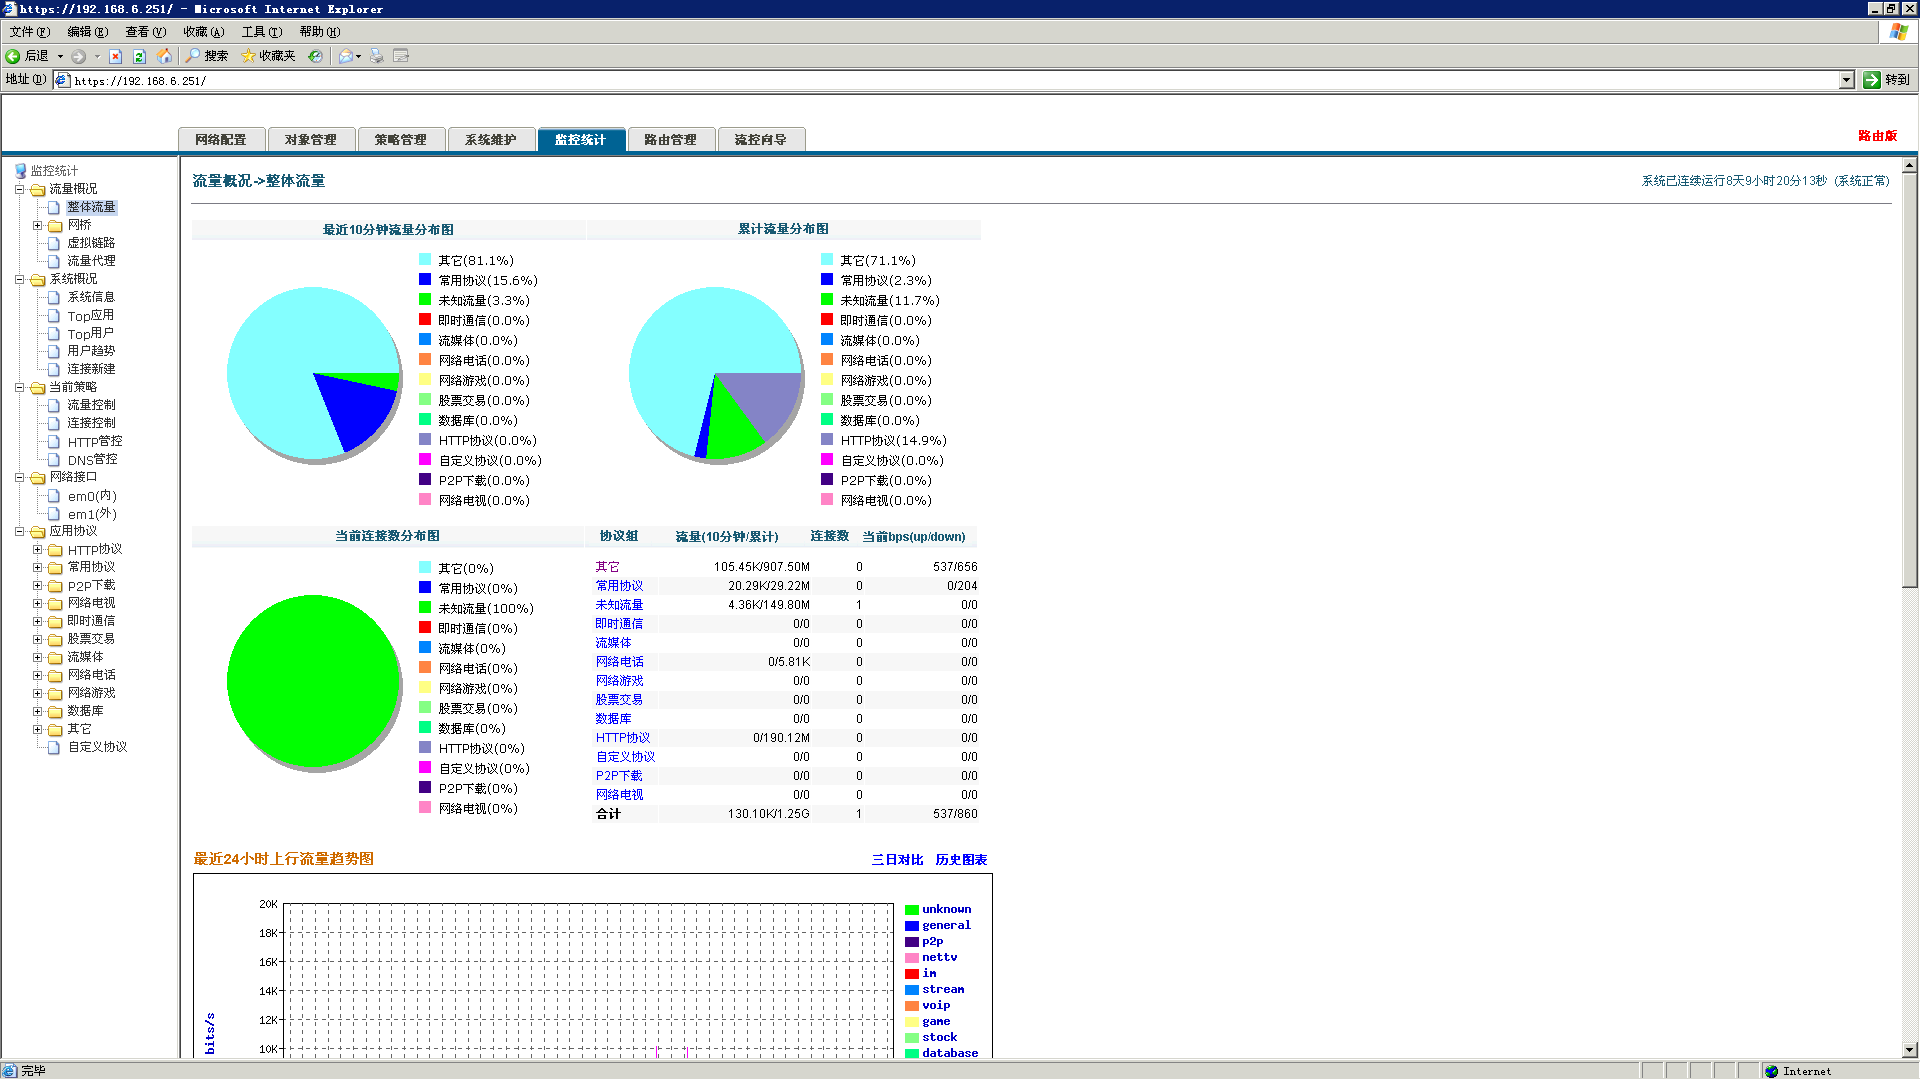
Task: Click the page scrollbar up arrow
Action: pyautogui.click(x=1910, y=165)
